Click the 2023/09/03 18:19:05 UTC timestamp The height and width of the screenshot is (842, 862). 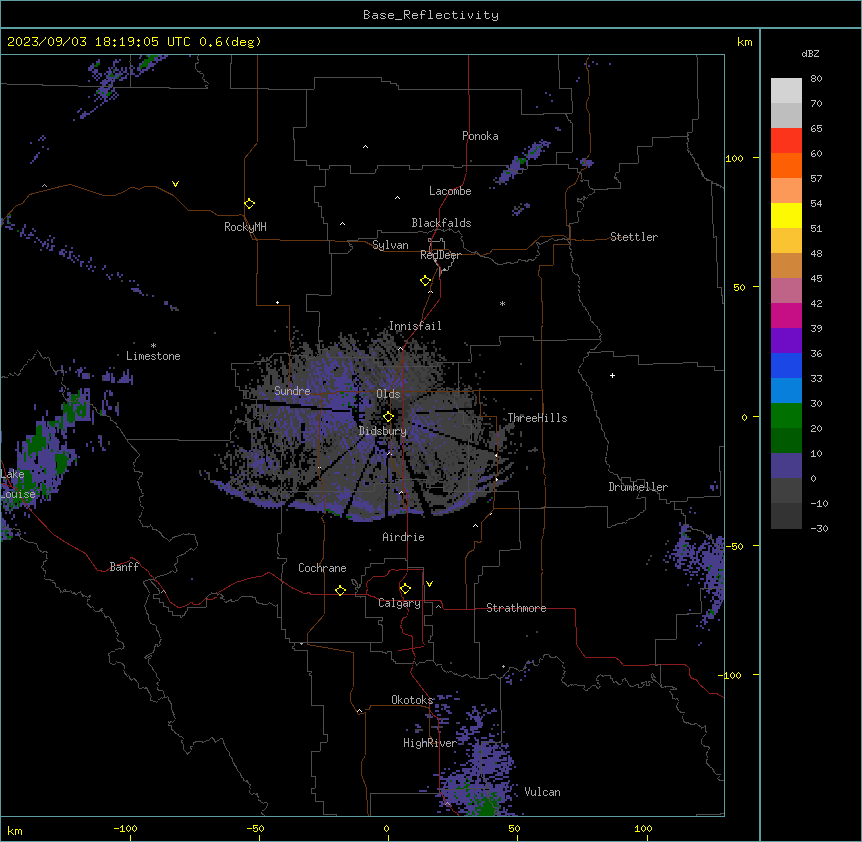(98, 42)
